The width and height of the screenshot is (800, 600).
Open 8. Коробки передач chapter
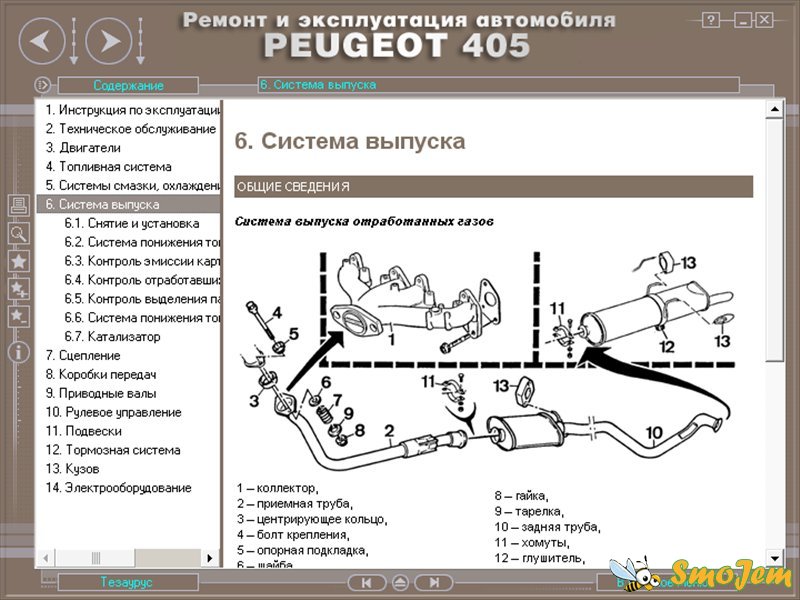101,374
